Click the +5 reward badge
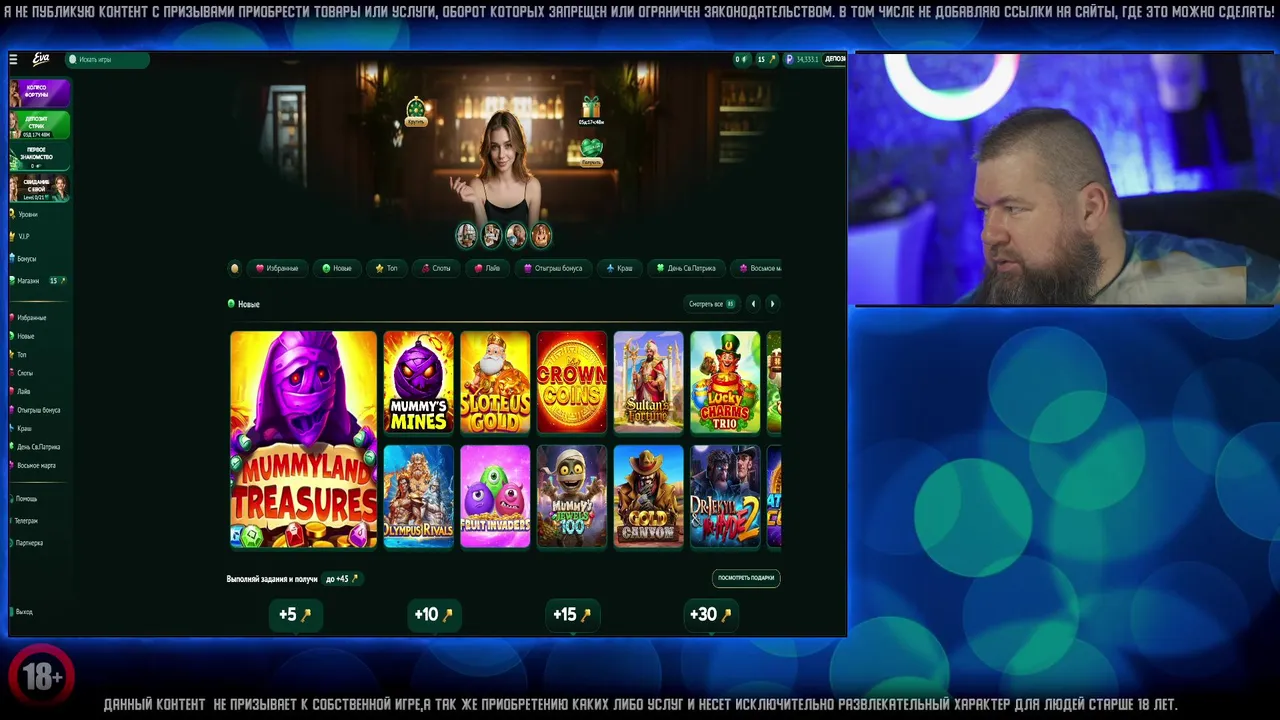Image resolution: width=1280 pixels, height=720 pixels. click(295, 615)
